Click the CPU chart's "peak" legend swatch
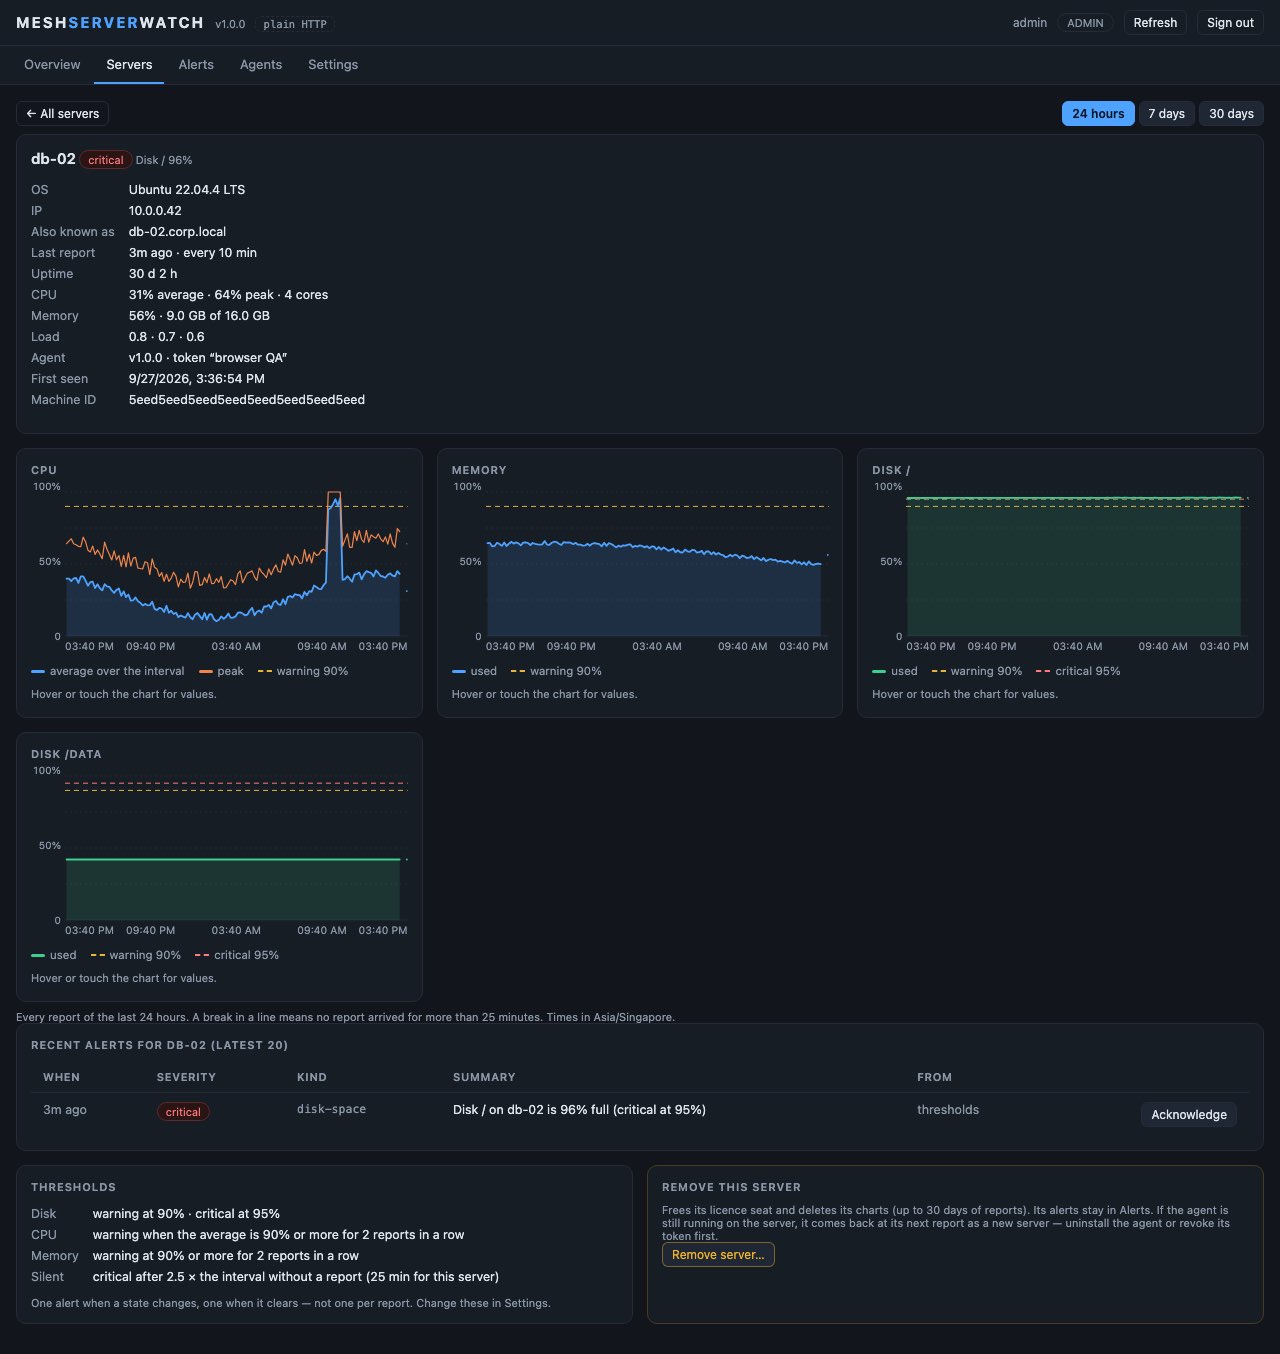Viewport: 1280px width, 1354px height. point(206,672)
